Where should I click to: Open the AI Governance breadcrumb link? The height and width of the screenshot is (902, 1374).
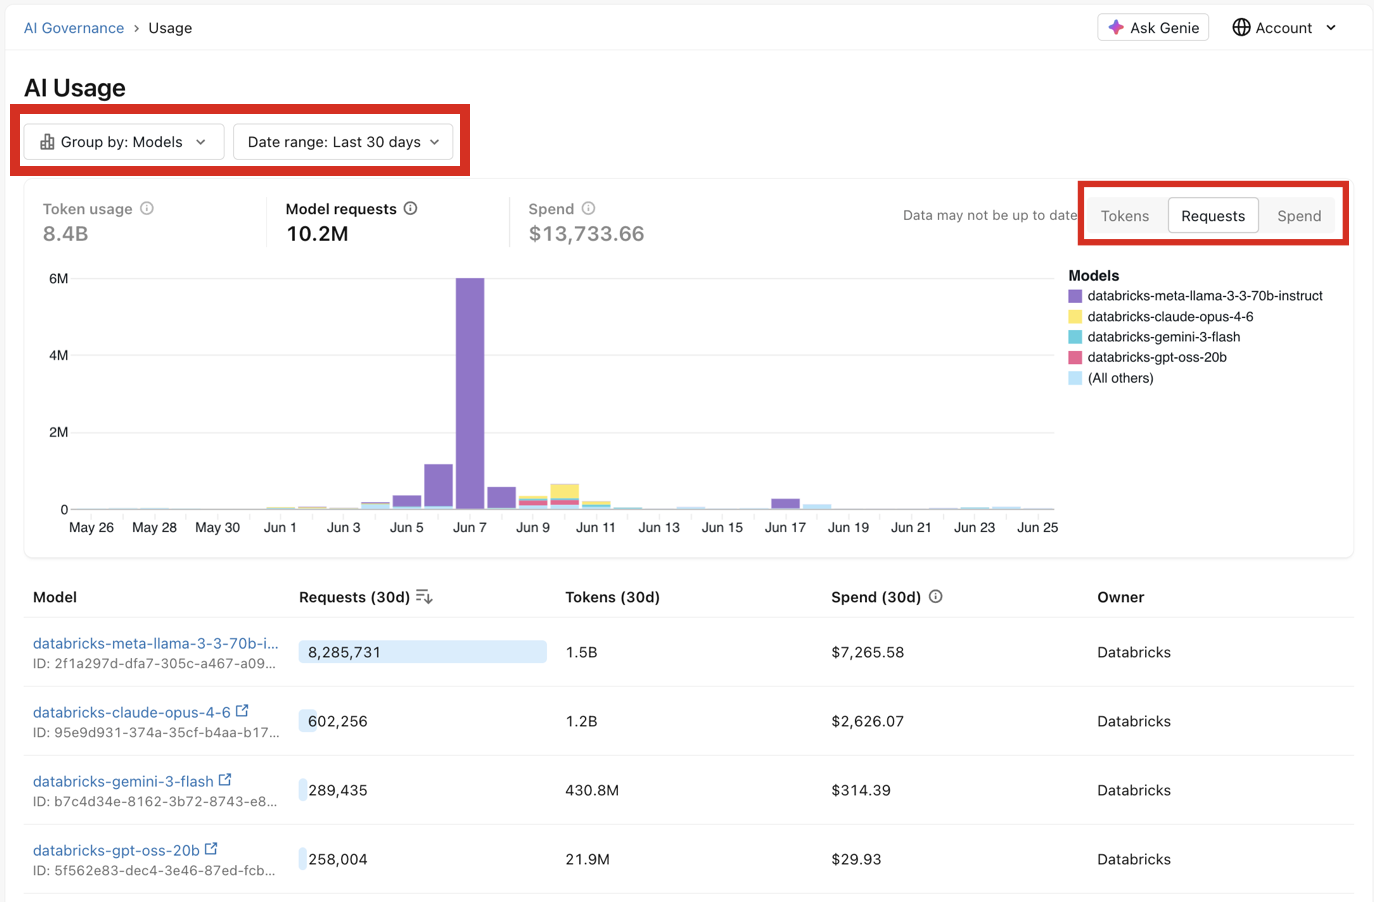(74, 28)
